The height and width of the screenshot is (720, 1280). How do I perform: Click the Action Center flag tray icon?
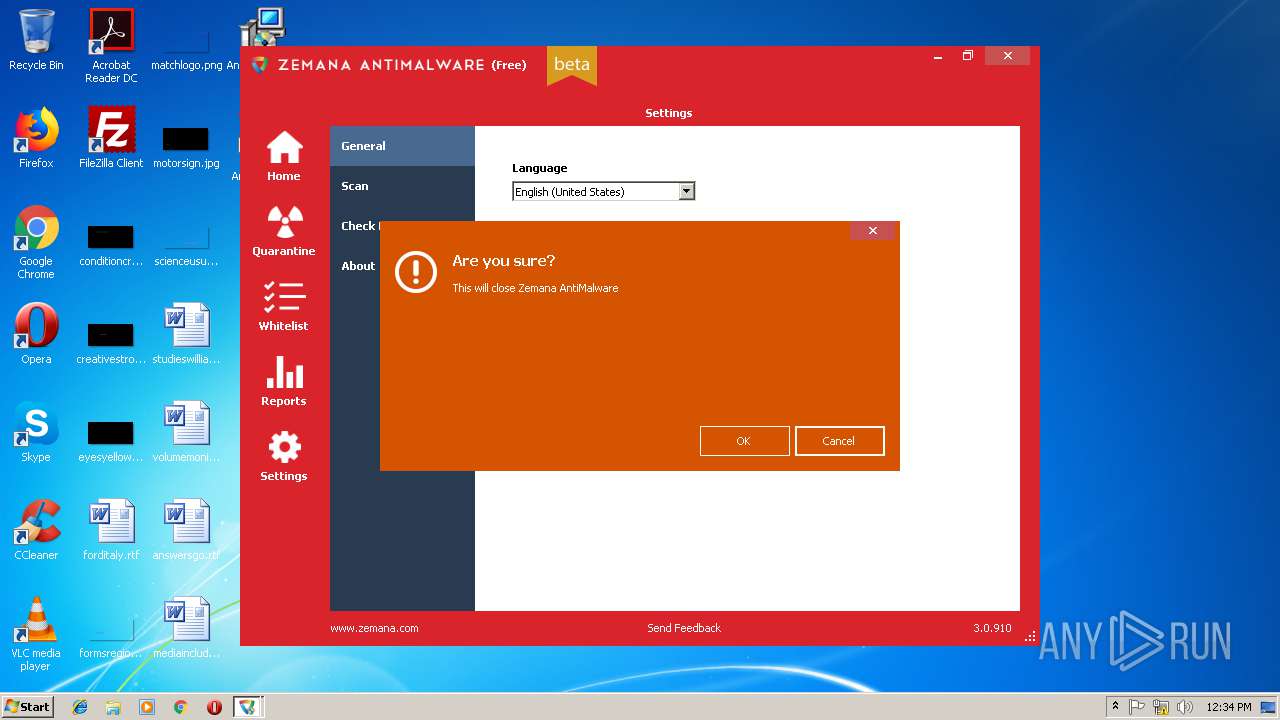[1137, 707]
